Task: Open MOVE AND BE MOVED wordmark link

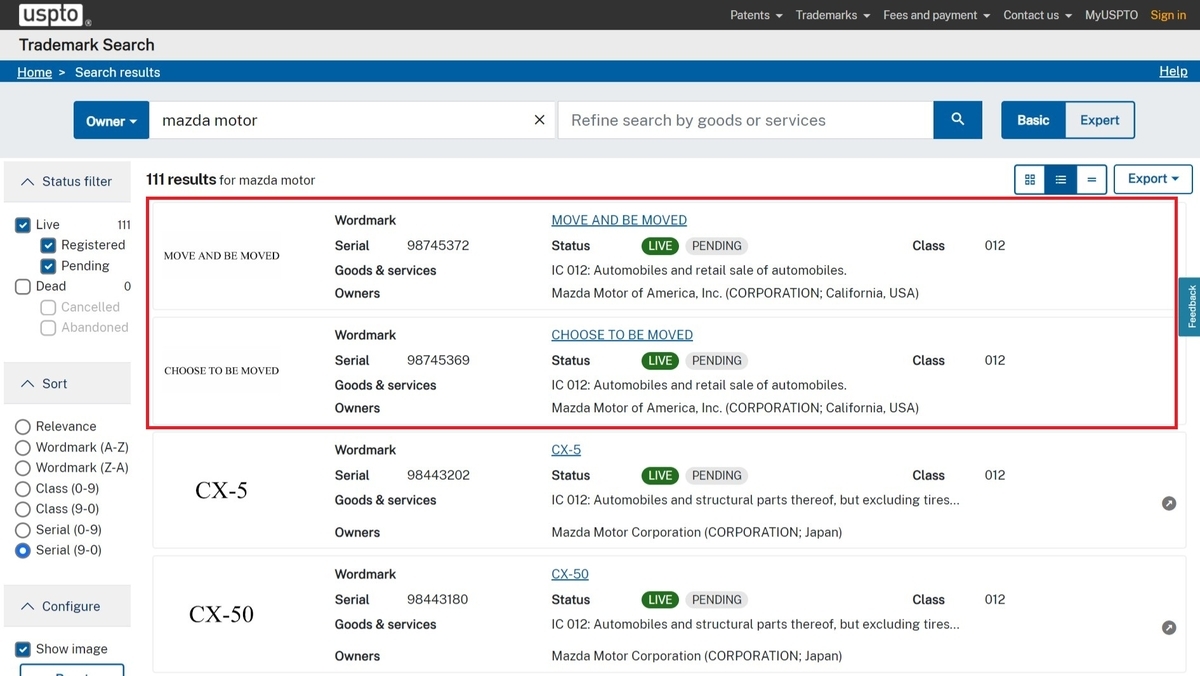Action: click(x=619, y=220)
